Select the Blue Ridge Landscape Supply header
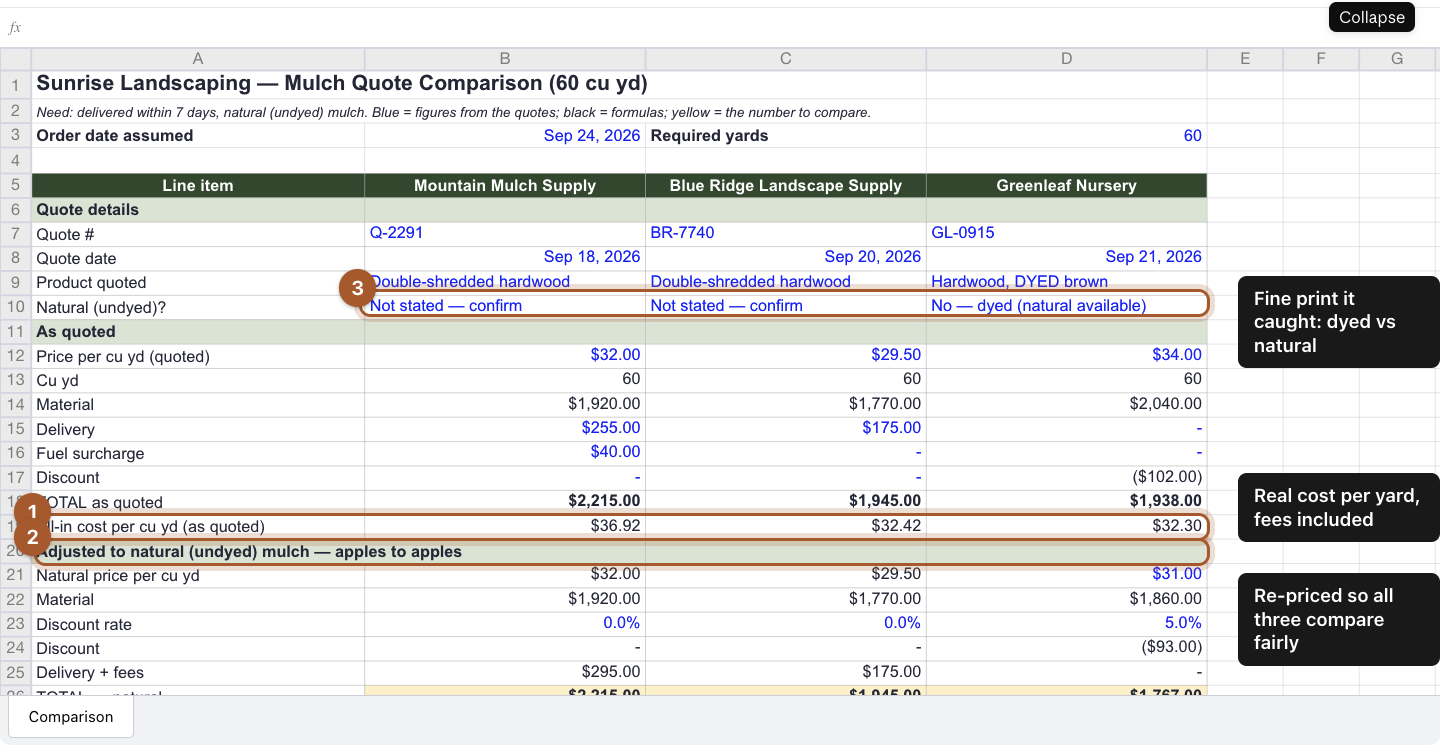The height and width of the screenshot is (745, 1440). [786, 185]
